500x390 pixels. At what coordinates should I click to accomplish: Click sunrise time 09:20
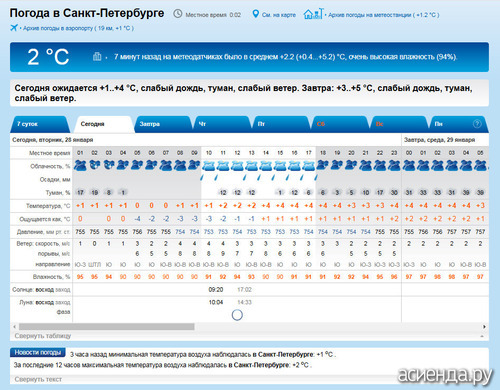coord(216,290)
